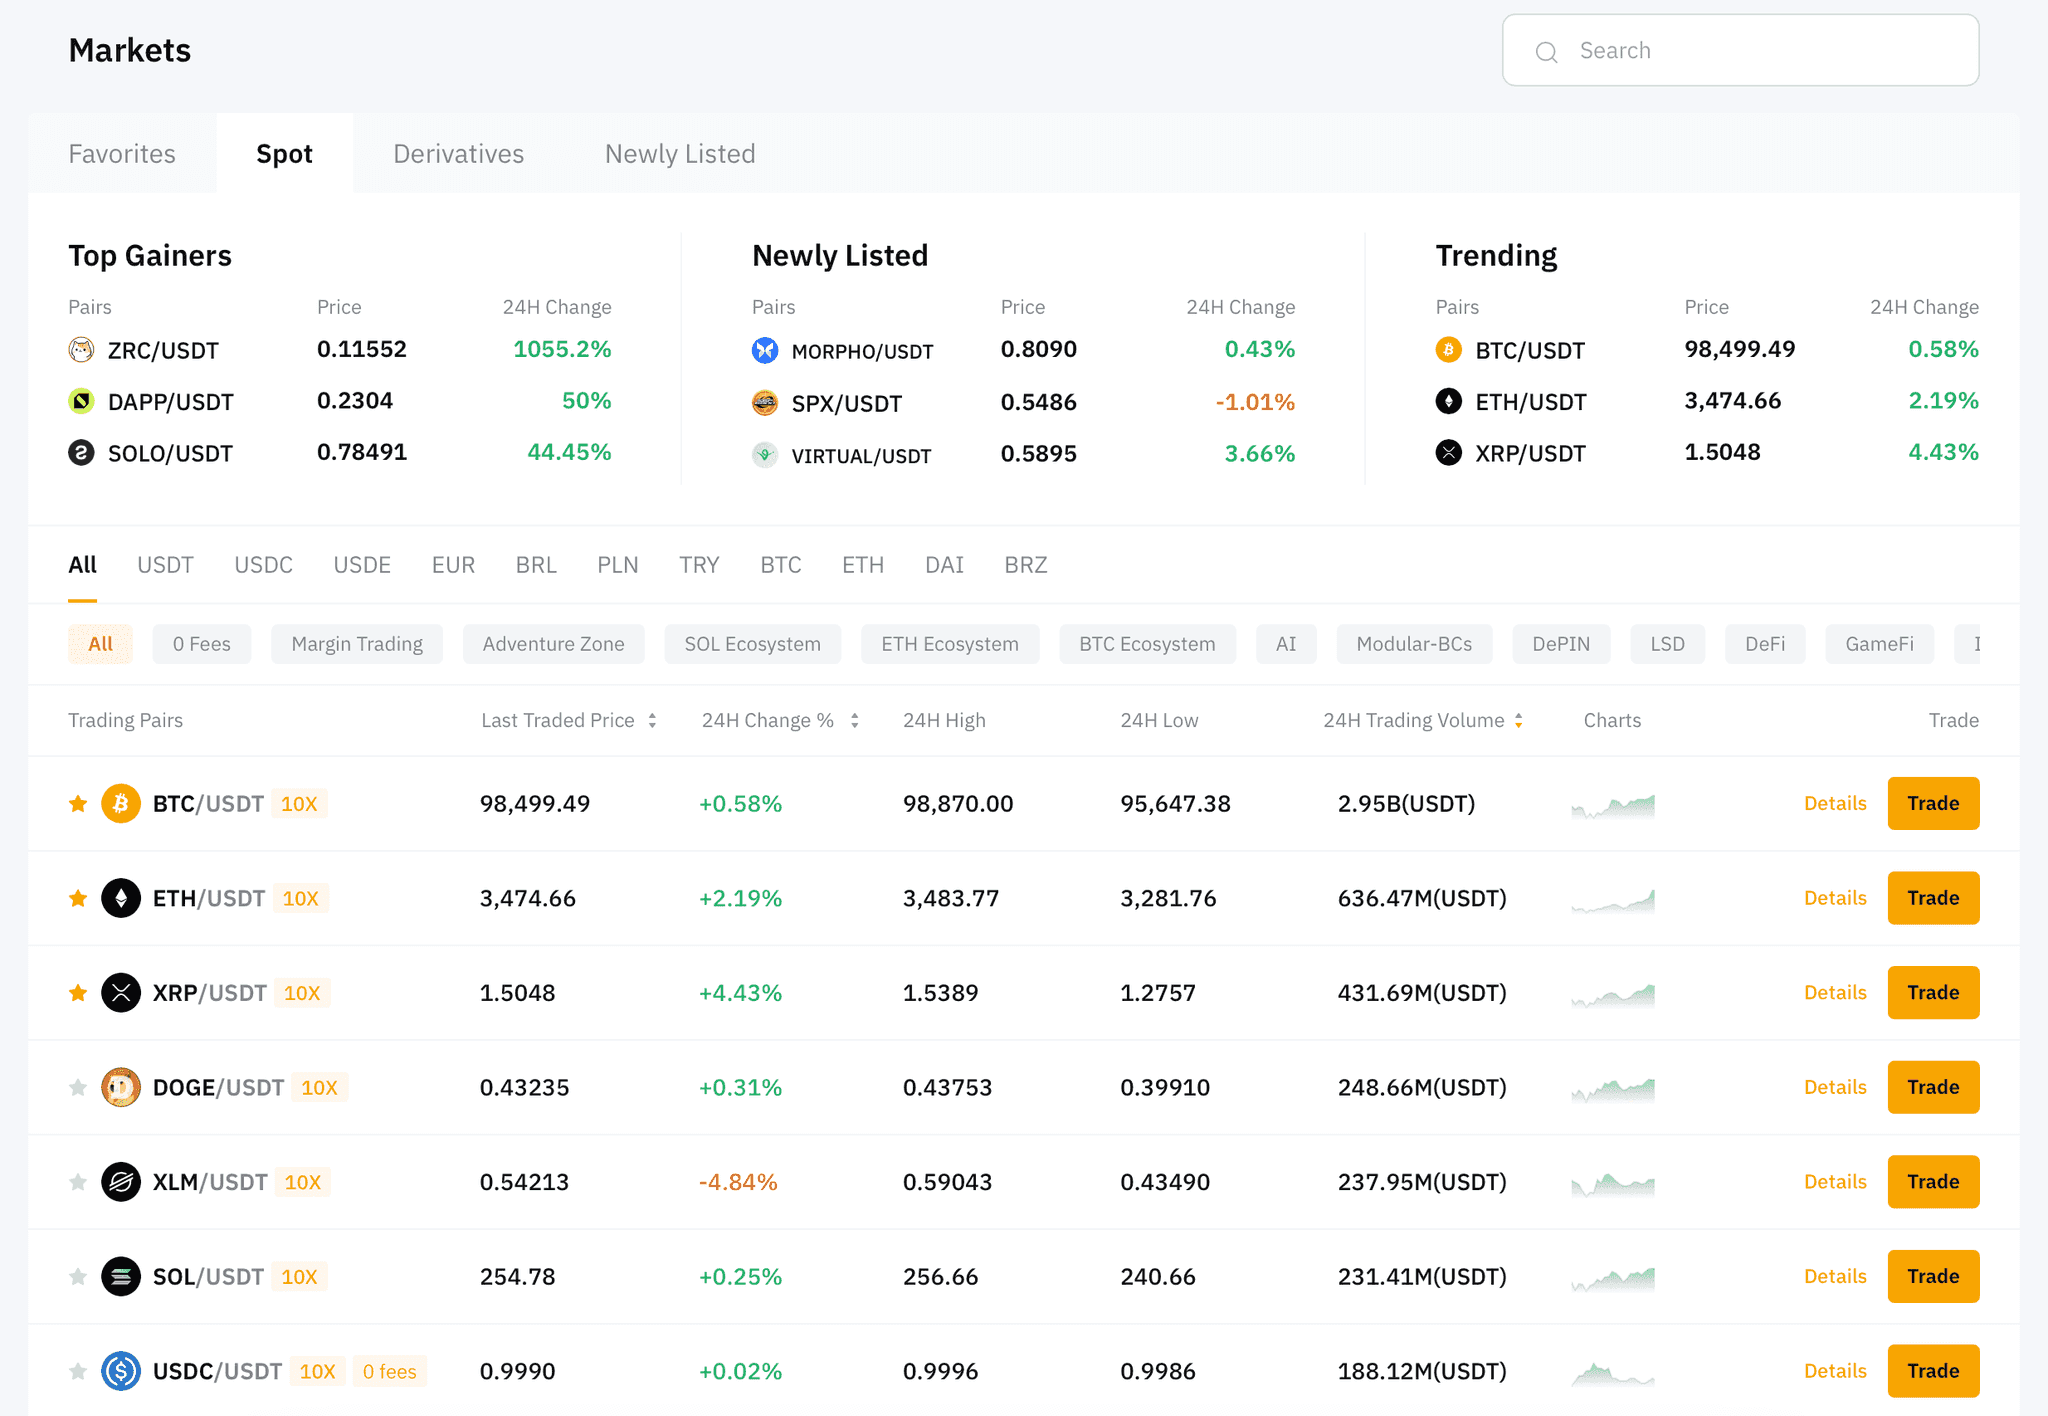Click the BTC coin icon in Trending
2048x1416 pixels.
click(x=1447, y=350)
